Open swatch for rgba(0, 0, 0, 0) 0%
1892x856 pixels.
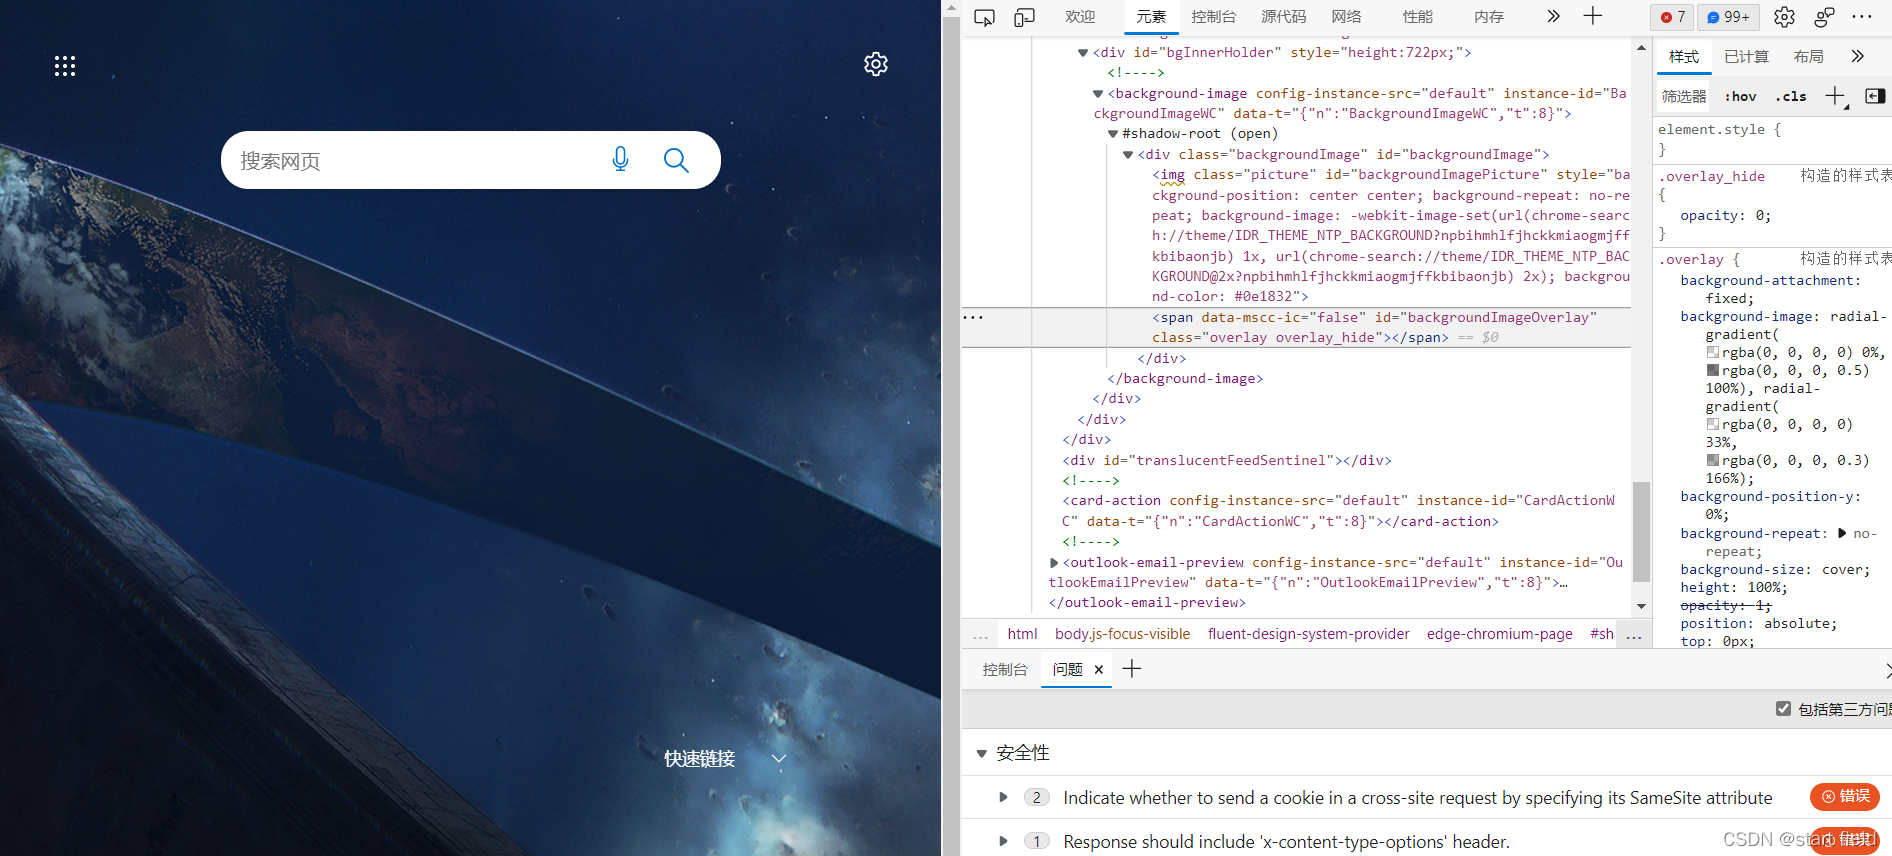point(1713,352)
